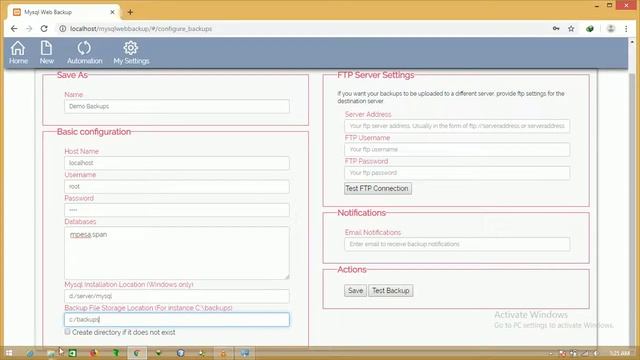Open the Chrome profile avatar

[611, 29]
